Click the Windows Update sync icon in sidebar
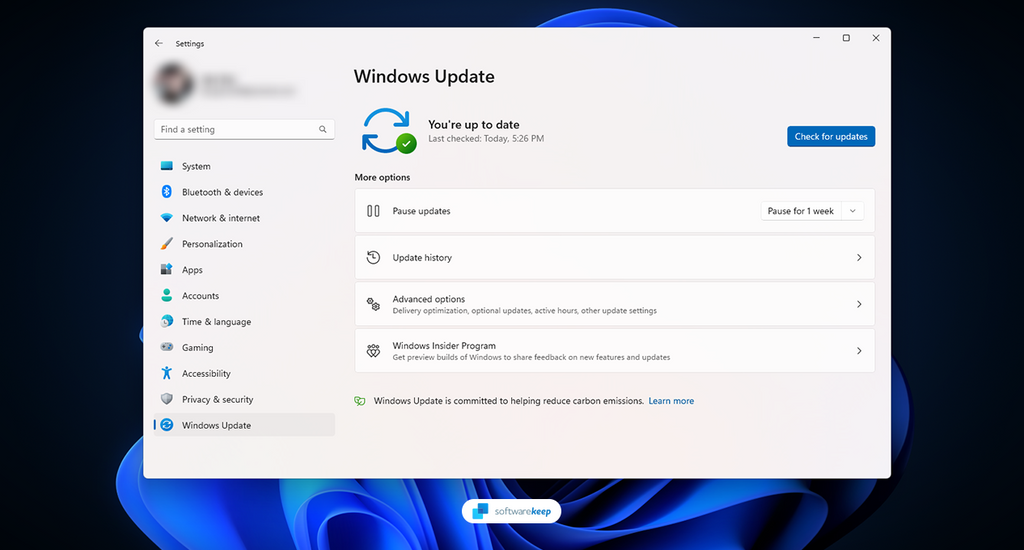This screenshot has height=550, width=1024. pos(167,425)
